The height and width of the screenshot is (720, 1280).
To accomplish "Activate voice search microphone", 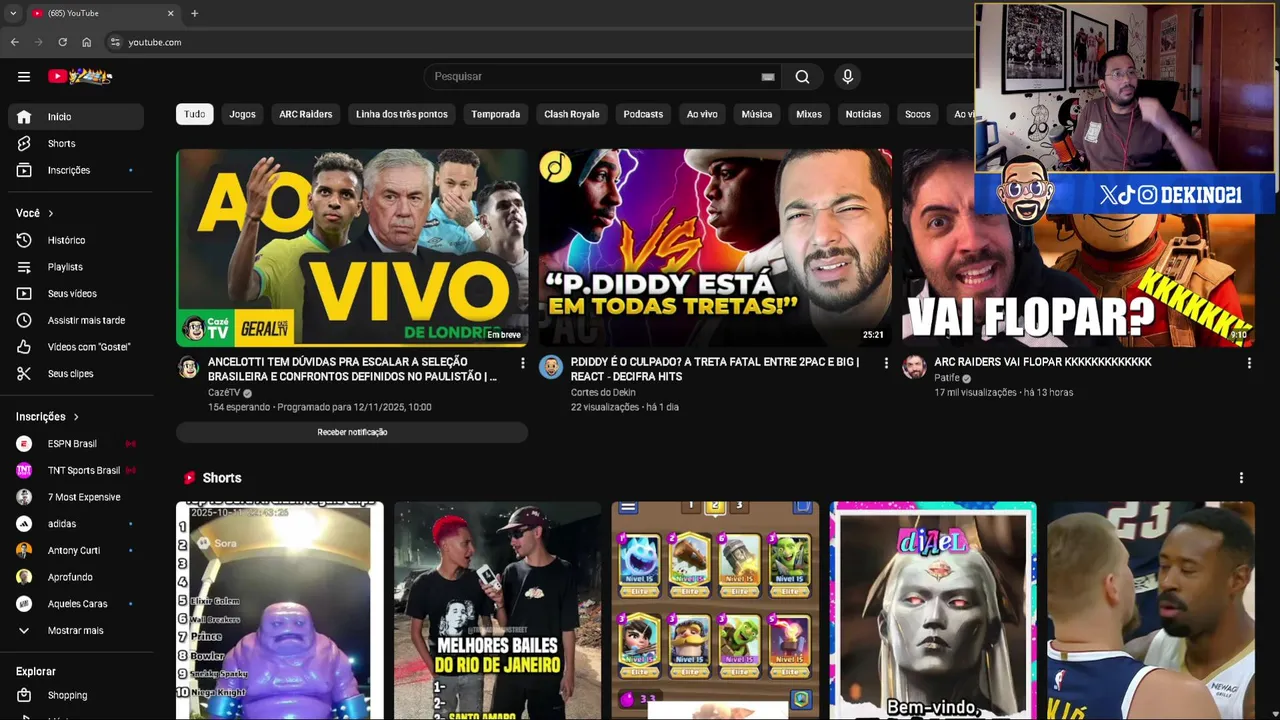I will pos(847,77).
